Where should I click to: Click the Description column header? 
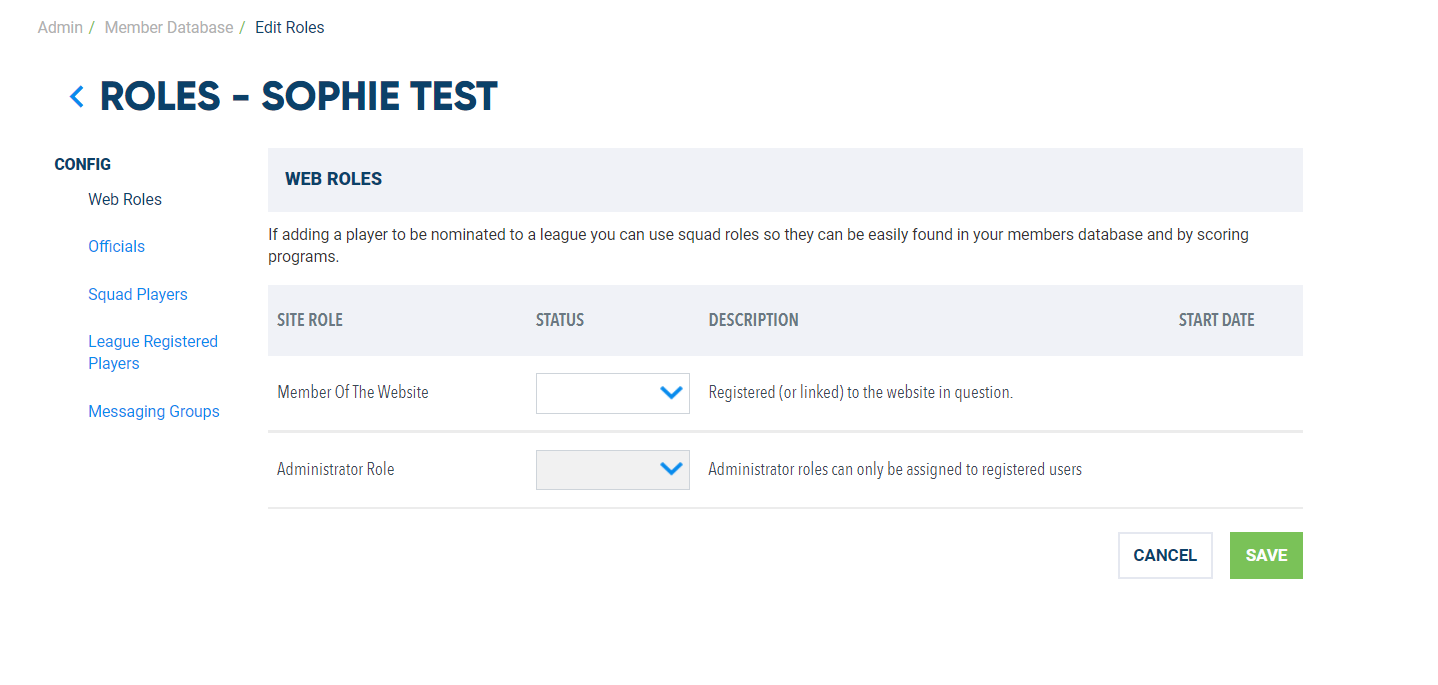tap(753, 320)
